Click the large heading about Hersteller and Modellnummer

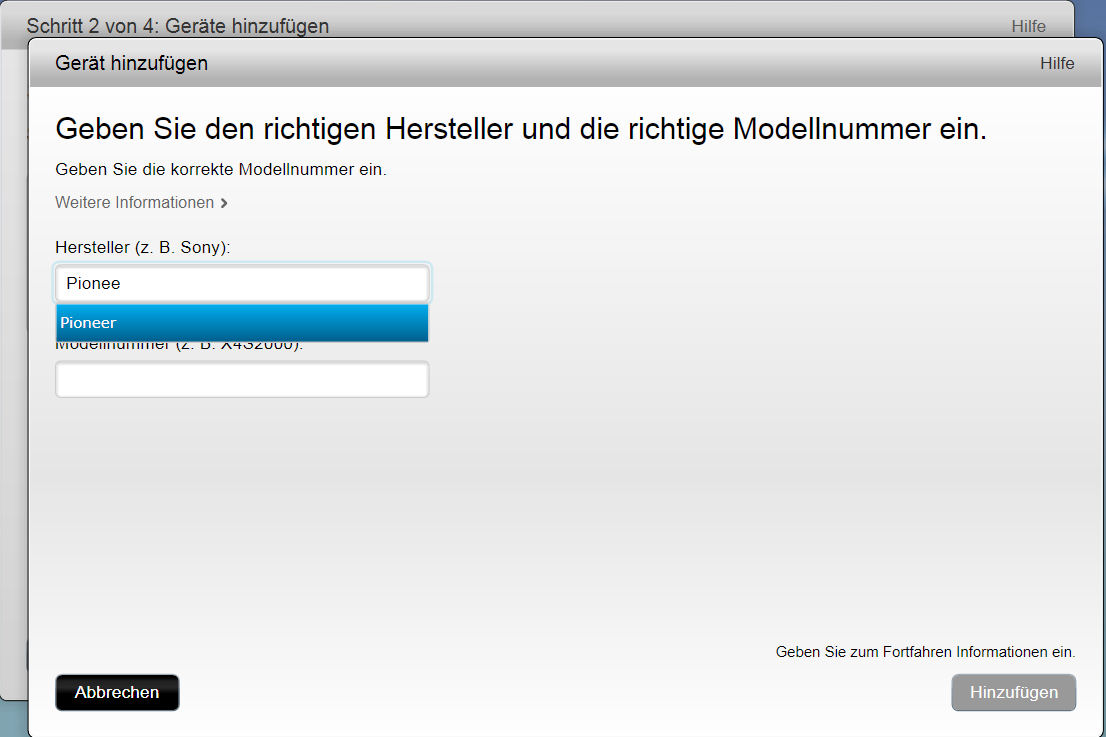520,129
